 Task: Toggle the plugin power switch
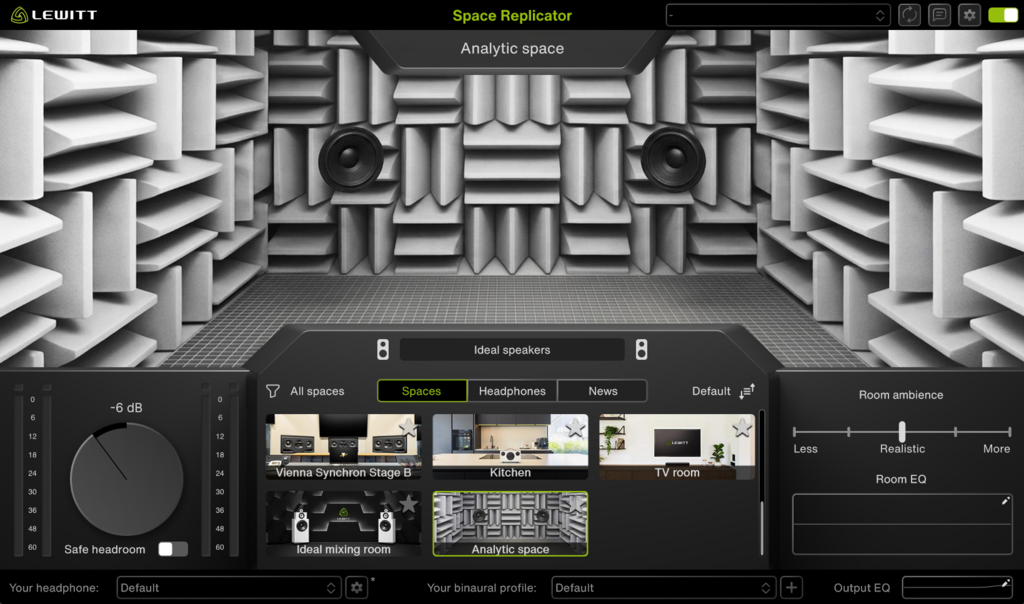click(1003, 15)
